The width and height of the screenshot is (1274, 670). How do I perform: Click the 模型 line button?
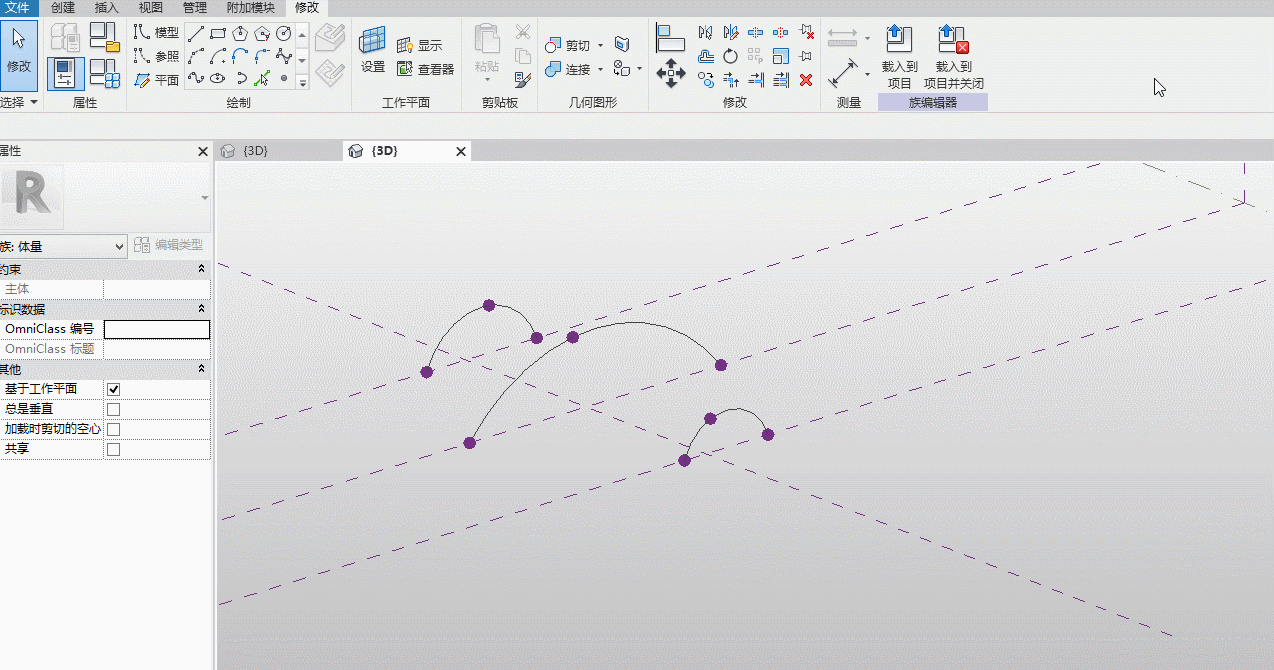click(157, 33)
